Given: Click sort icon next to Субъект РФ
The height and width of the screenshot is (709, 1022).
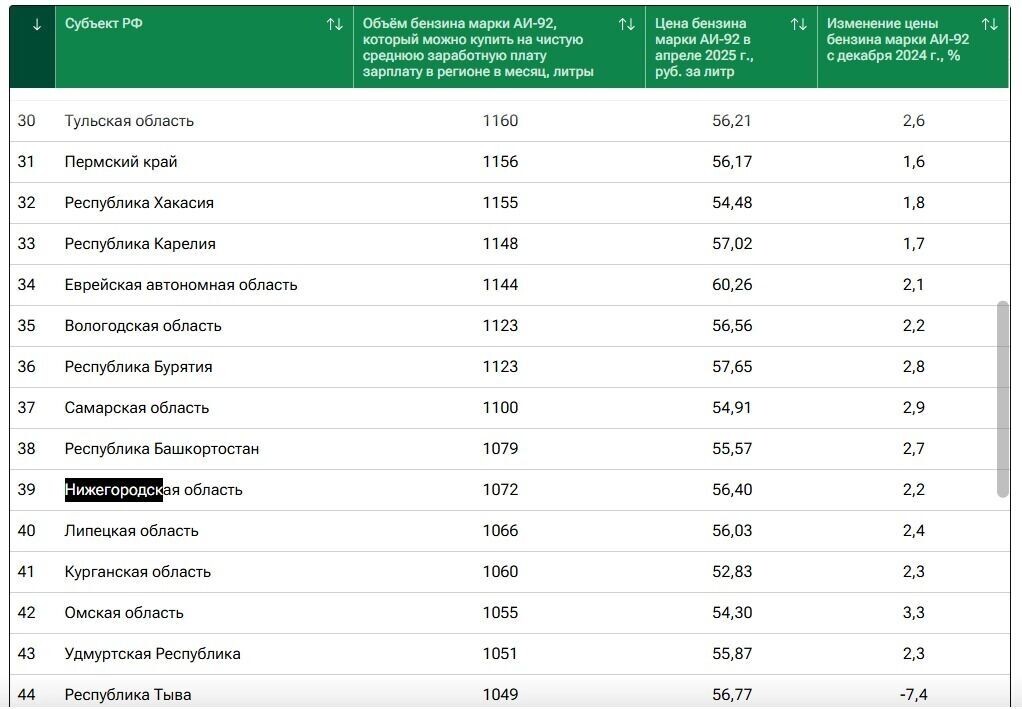Looking at the screenshot, I should coord(335,25).
